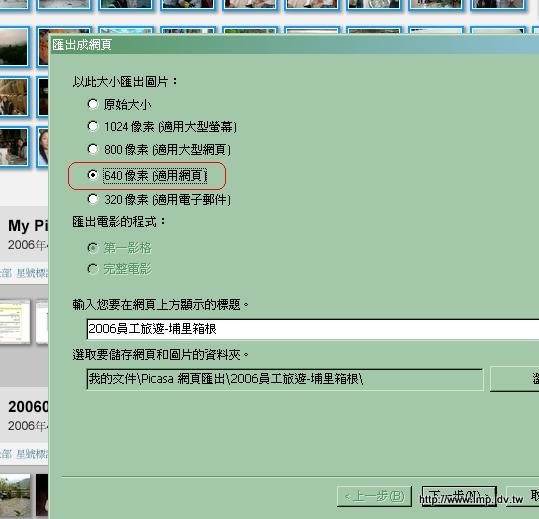This screenshot has width=539, height=519.
Task: Select the group photo thumbnail beside 320 option
Action: click(x=13, y=147)
